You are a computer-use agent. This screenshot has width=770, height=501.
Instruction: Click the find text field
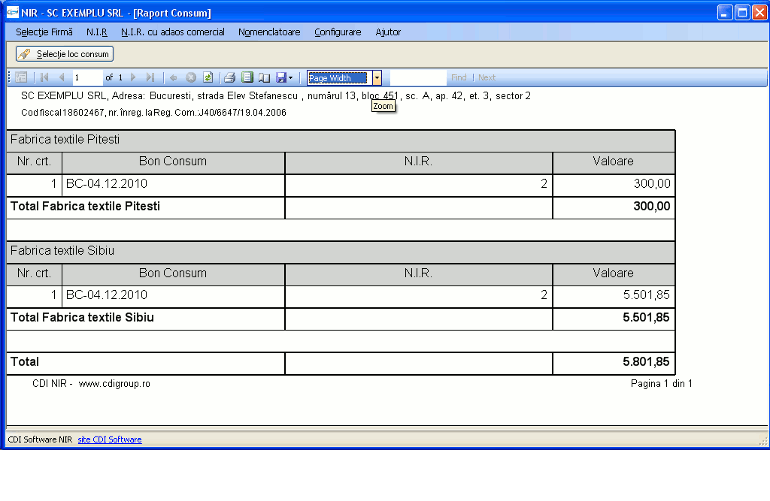click(418, 78)
